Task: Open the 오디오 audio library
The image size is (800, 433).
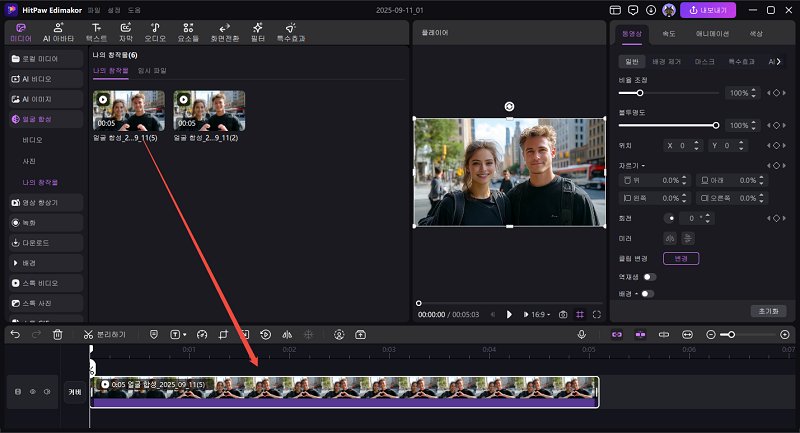Action: tap(155, 32)
